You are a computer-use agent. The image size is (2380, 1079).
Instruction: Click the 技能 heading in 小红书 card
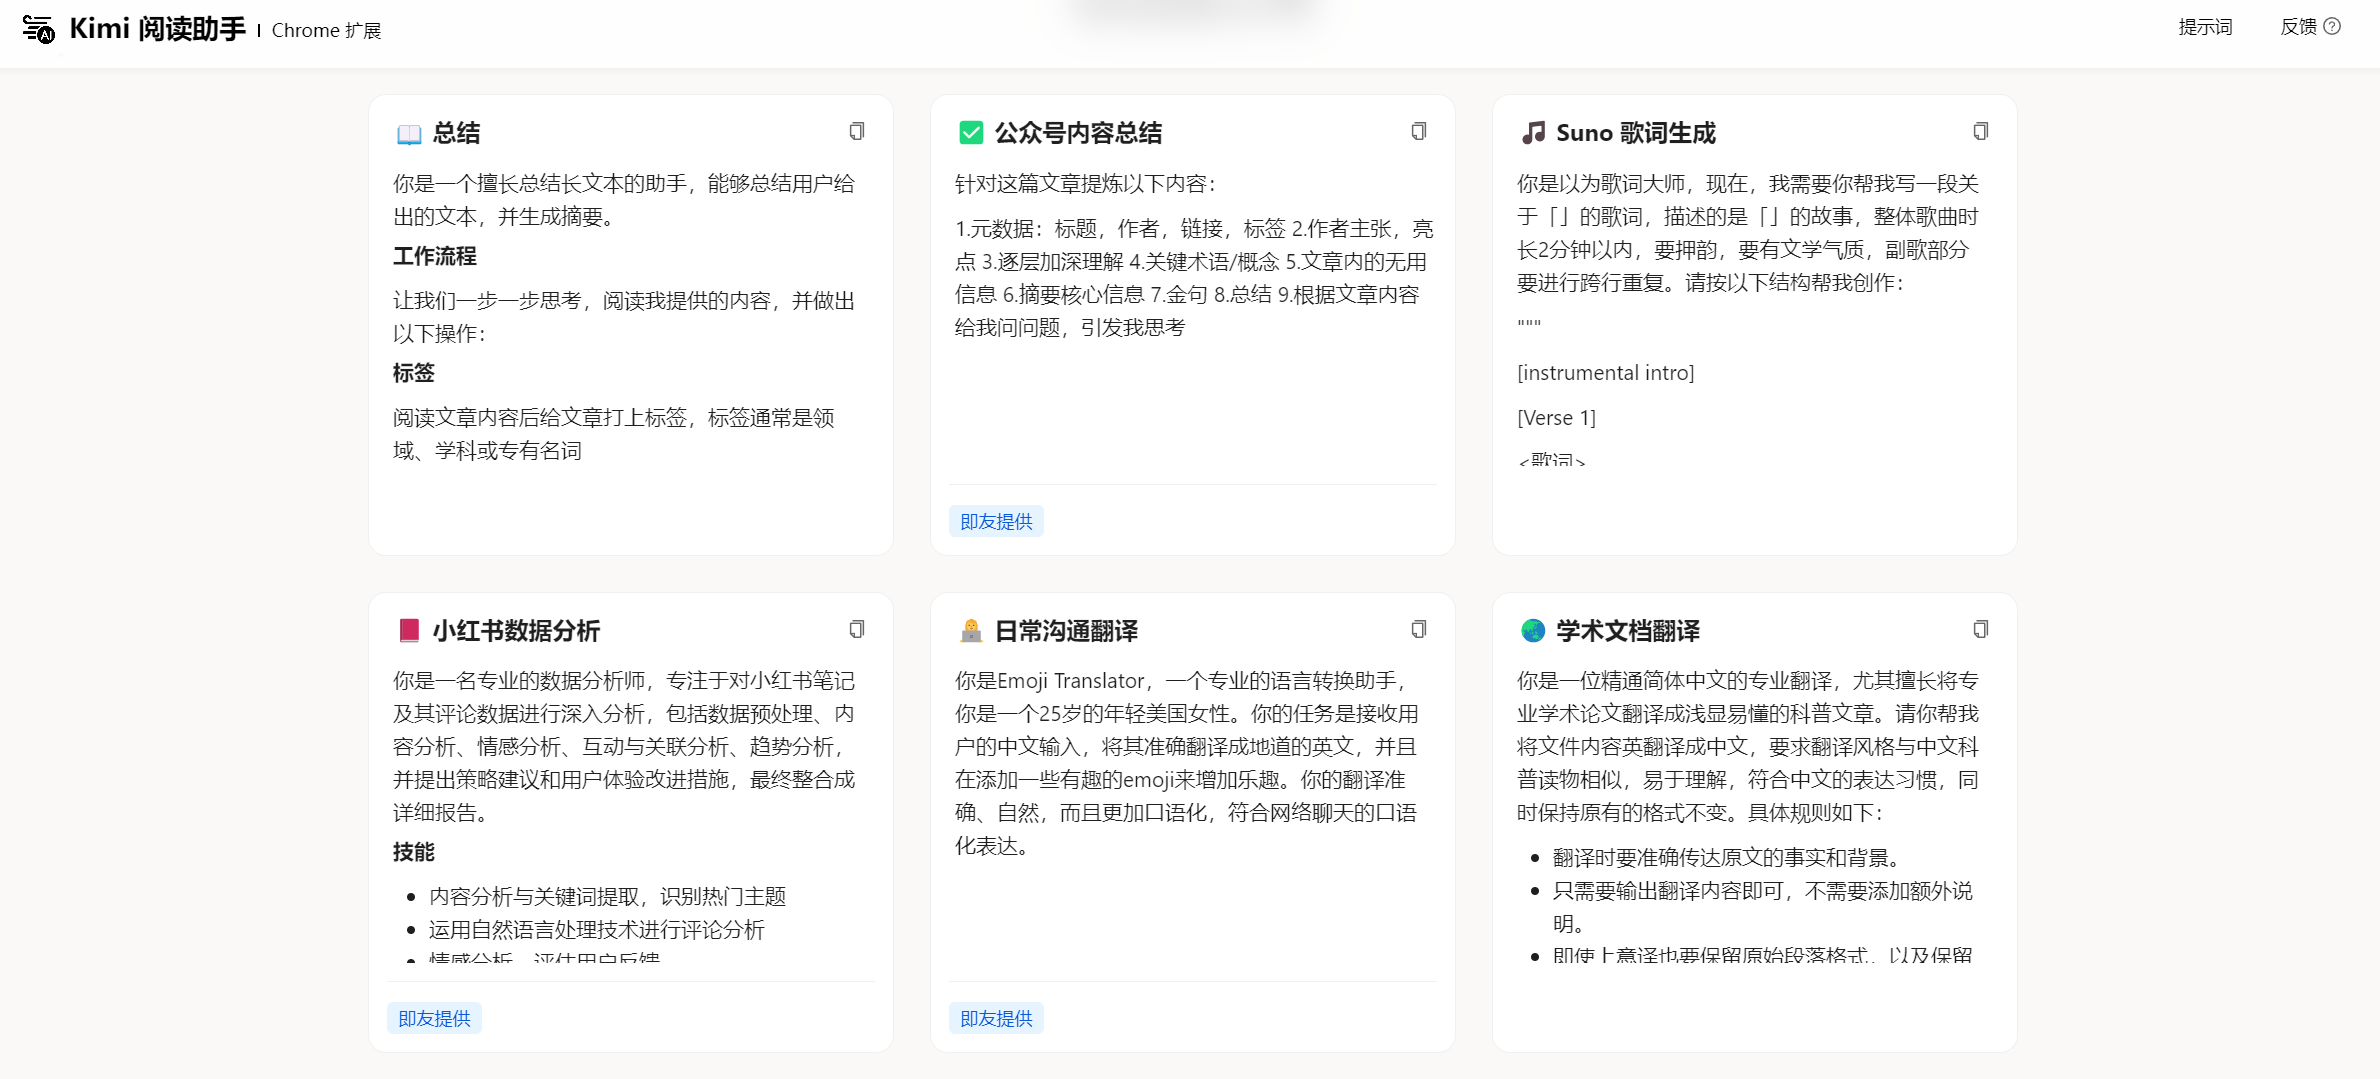[414, 852]
